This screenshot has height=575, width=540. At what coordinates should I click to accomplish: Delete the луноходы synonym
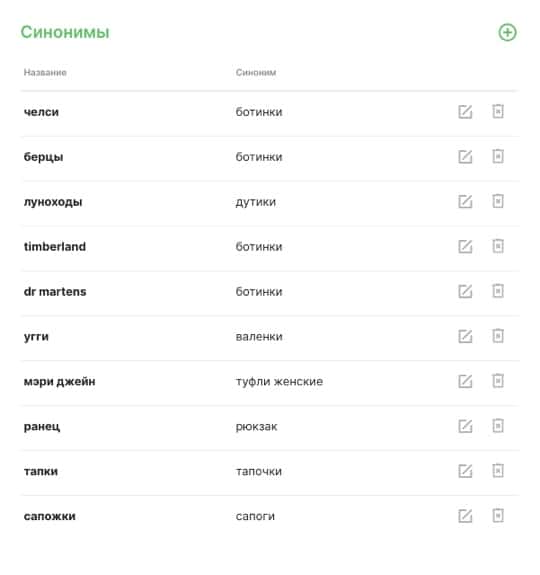click(x=498, y=201)
